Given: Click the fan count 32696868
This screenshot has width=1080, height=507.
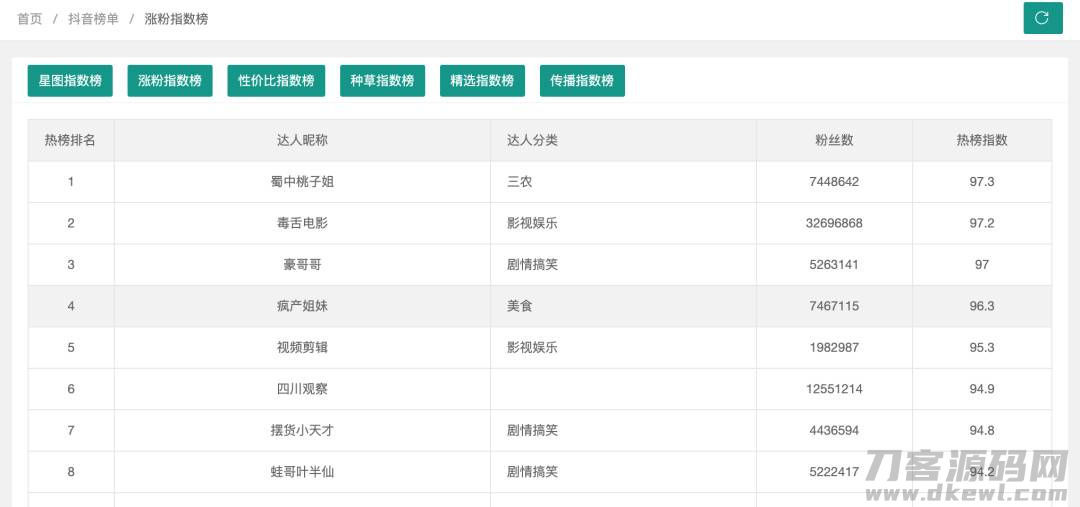Looking at the screenshot, I should 834,223.
